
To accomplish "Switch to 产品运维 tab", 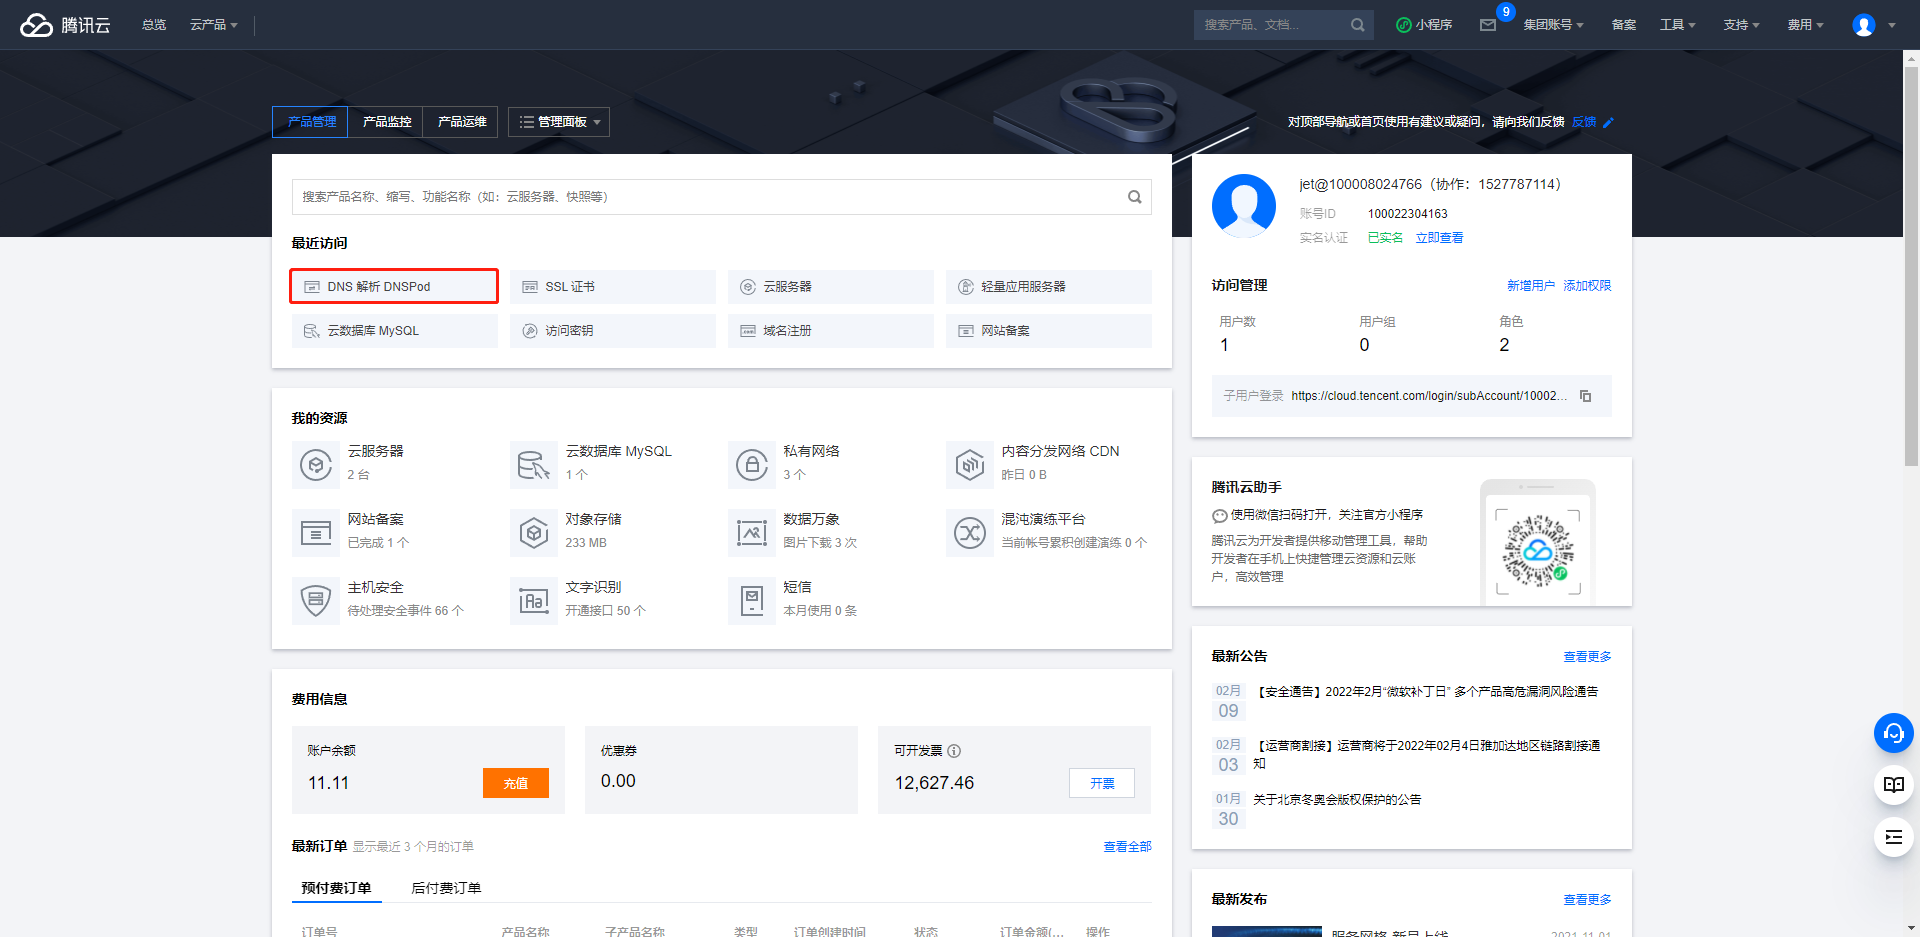I will pos(461,122).
